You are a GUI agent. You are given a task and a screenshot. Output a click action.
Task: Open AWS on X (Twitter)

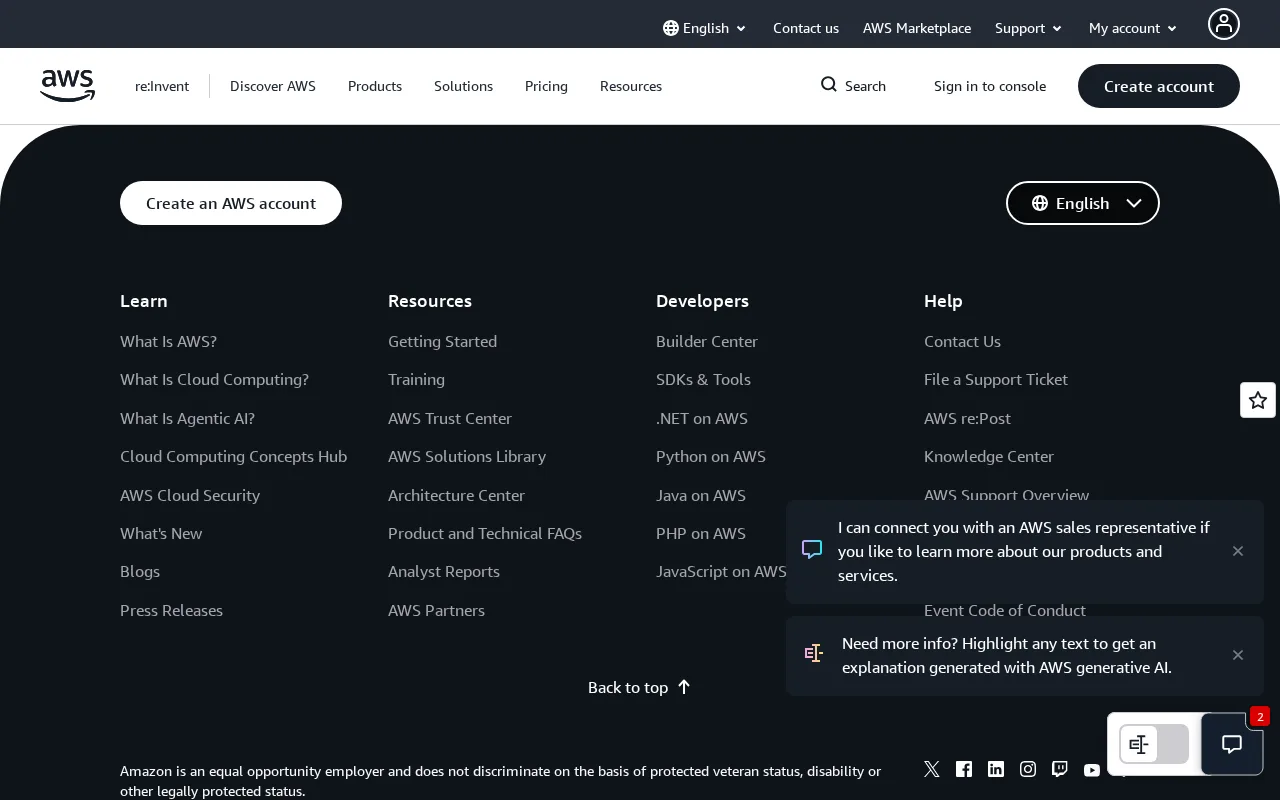[x=932, y=769]
